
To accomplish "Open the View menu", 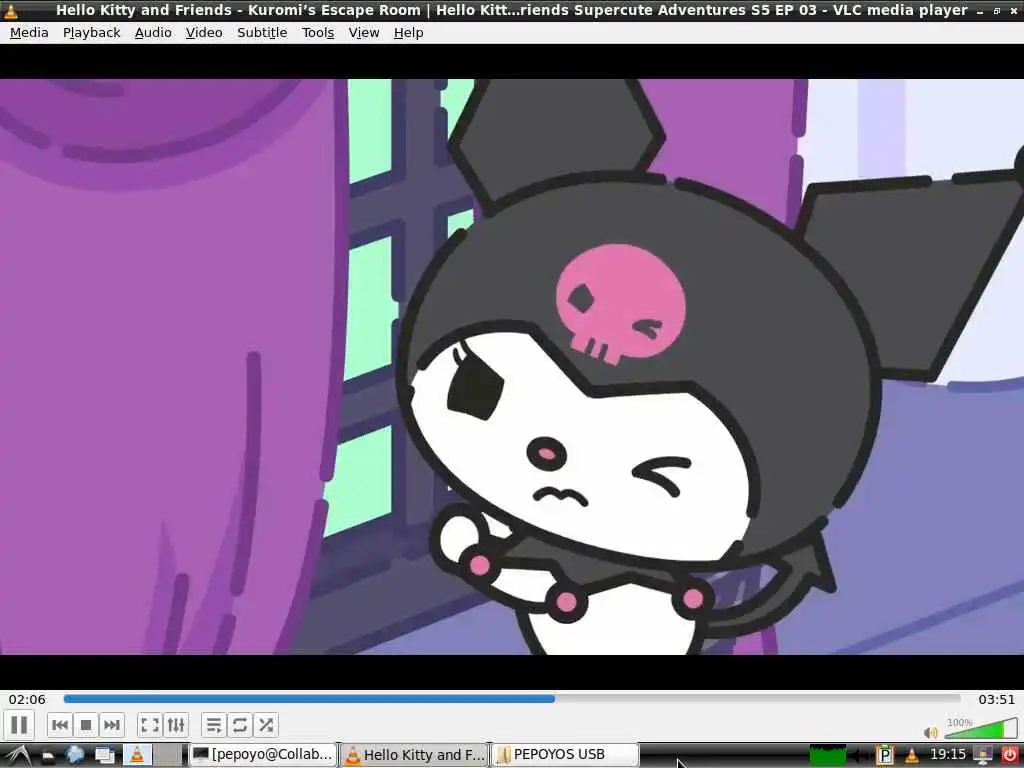I will click(x=364, y=33).
